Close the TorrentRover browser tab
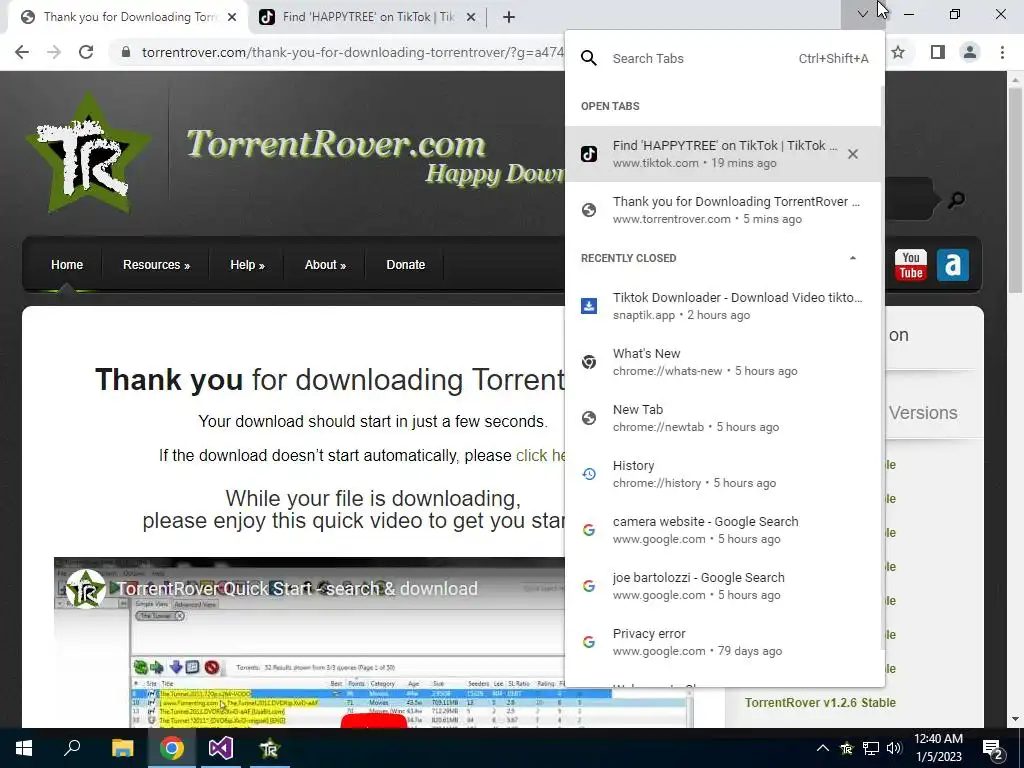The height and width of the screenshot is (768, 1024). (232, 18)
